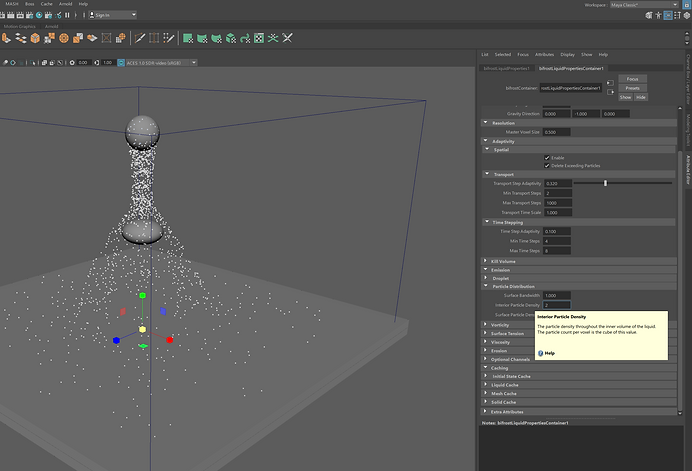Collapse the Resolution section

coord(486,123)
